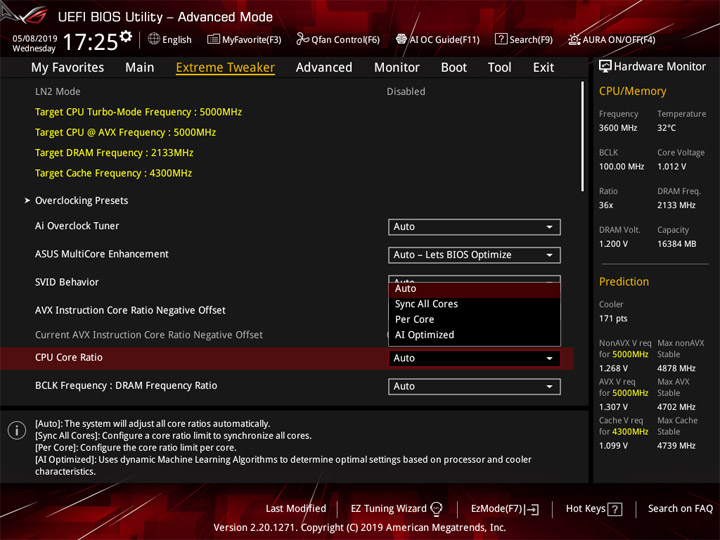
Task: Toggle AURA ON/OFF(F4) light icon
Action: 574,39
